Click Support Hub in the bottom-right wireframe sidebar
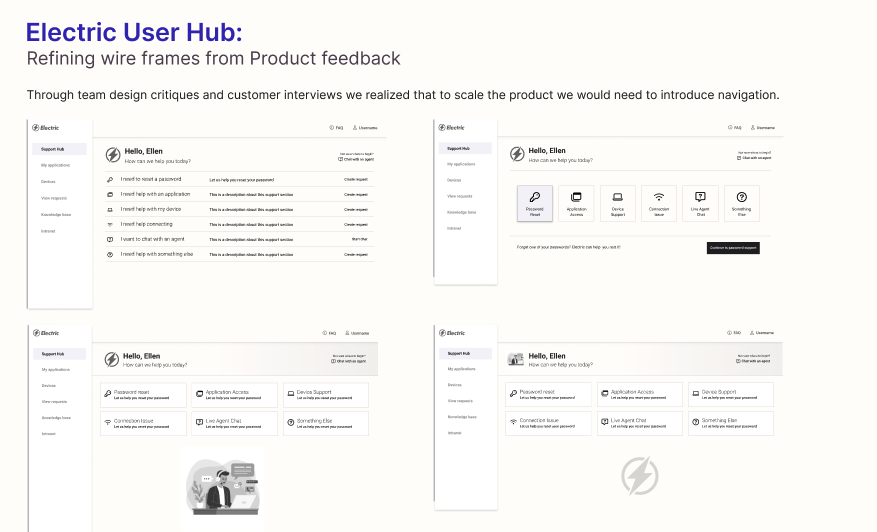 (x=461, y=354)
